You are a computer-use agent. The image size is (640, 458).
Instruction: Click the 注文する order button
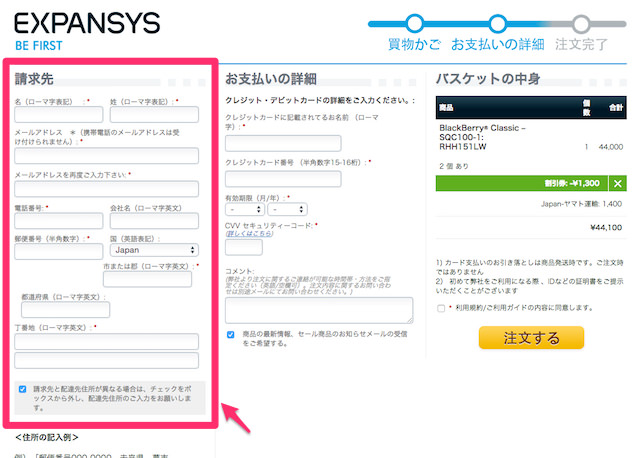(x=531, y=338)
